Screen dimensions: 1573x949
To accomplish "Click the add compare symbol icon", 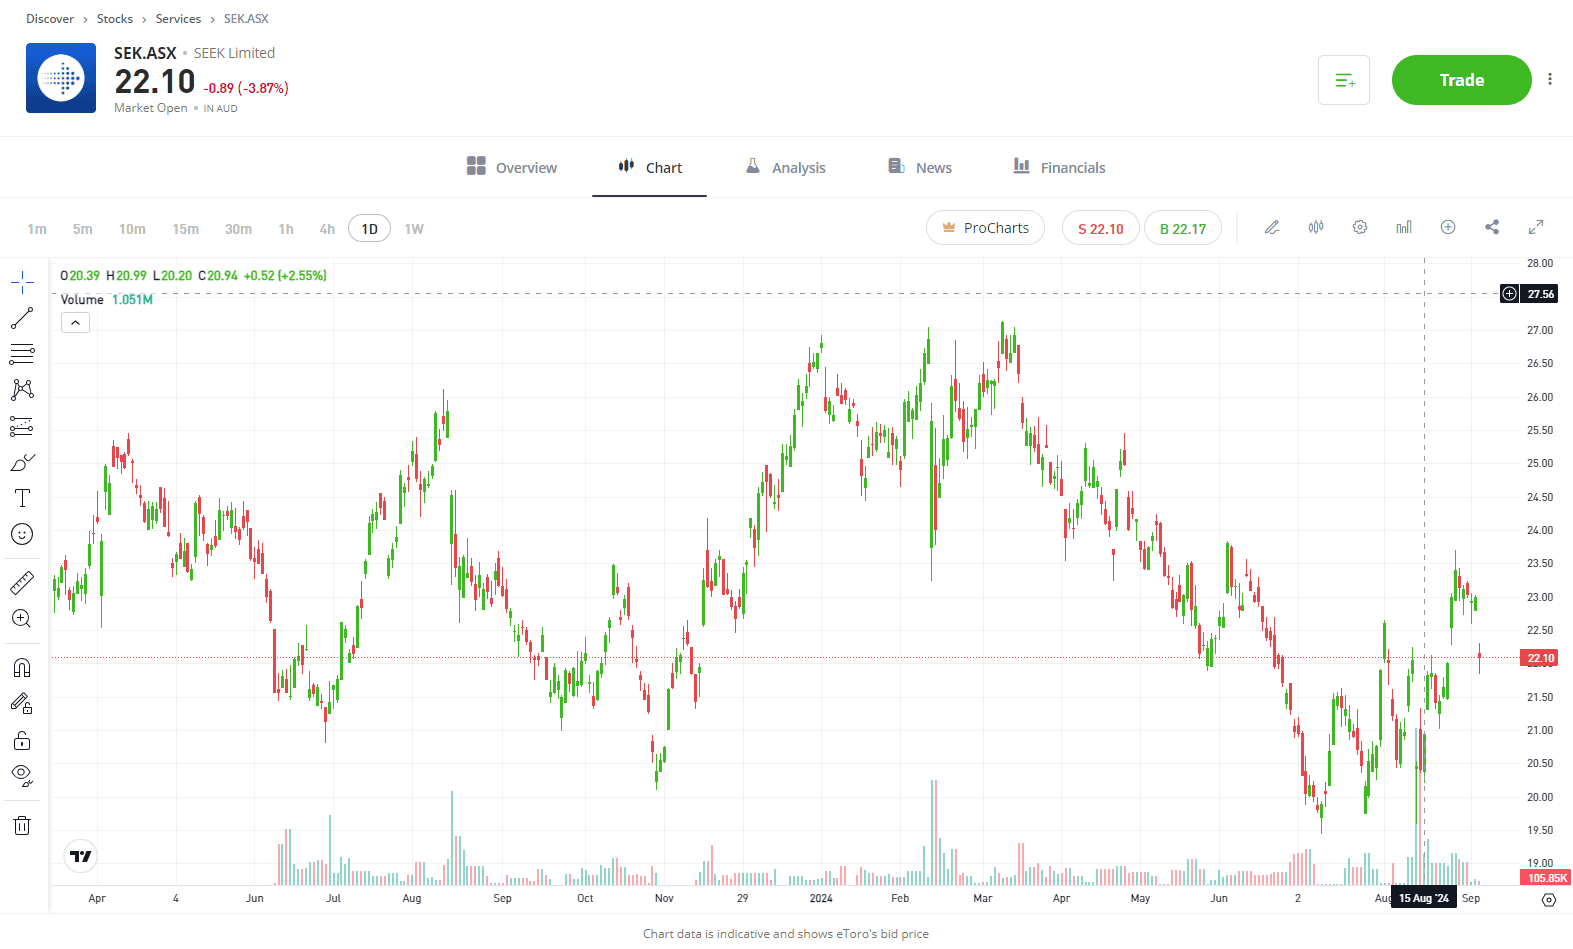I will coord(1448,227).
